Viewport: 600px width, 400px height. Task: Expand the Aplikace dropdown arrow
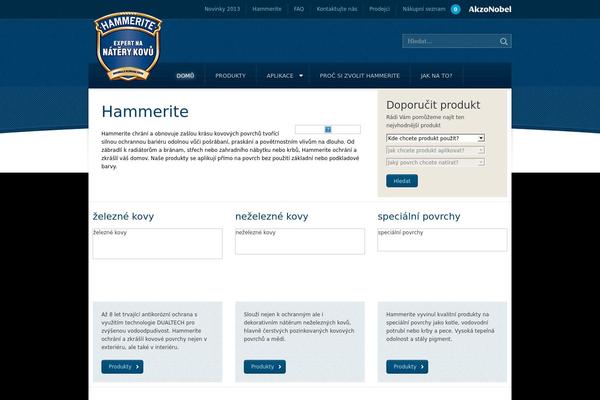(x=301, y=76)
